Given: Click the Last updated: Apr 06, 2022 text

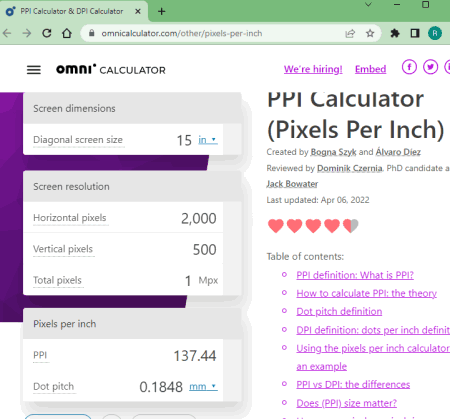Looking at the screenshot, I should pos(318,200).
